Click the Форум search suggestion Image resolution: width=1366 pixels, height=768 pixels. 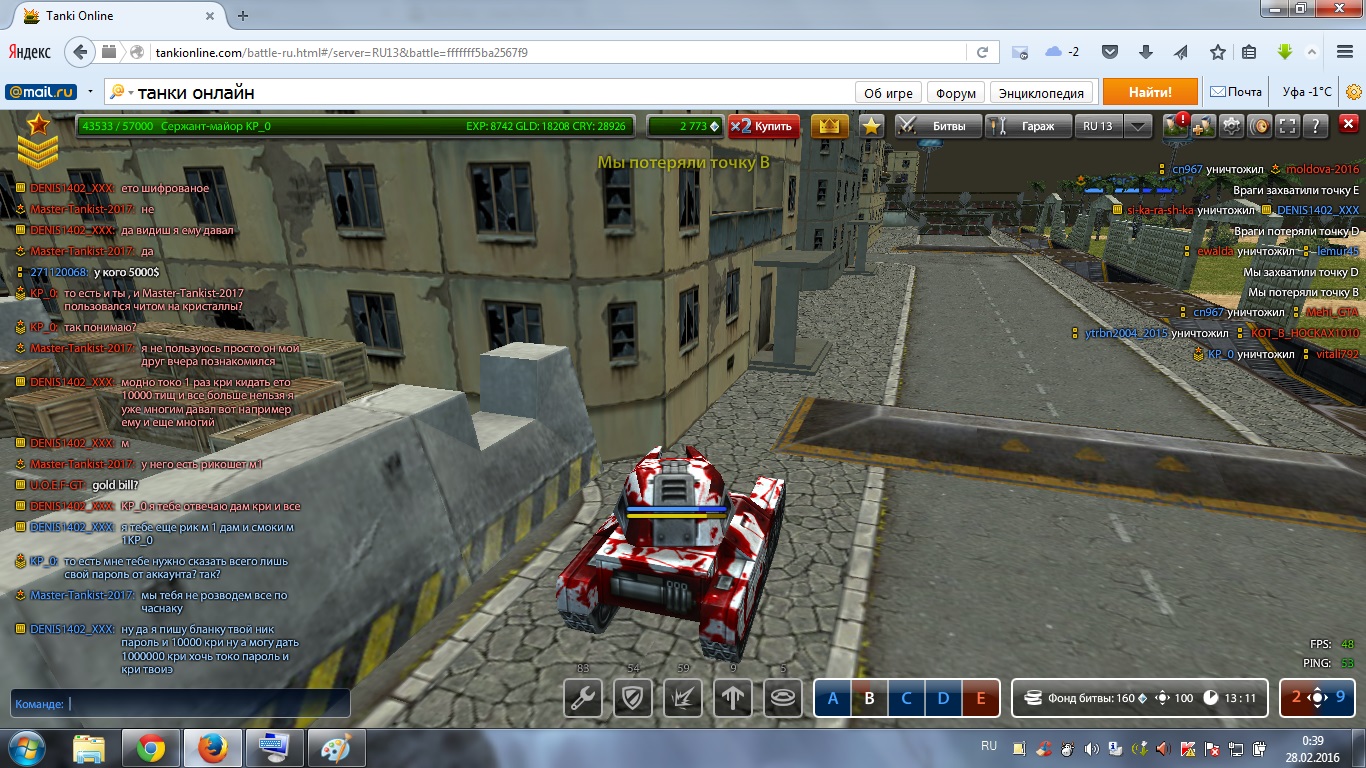coord(956,93)
